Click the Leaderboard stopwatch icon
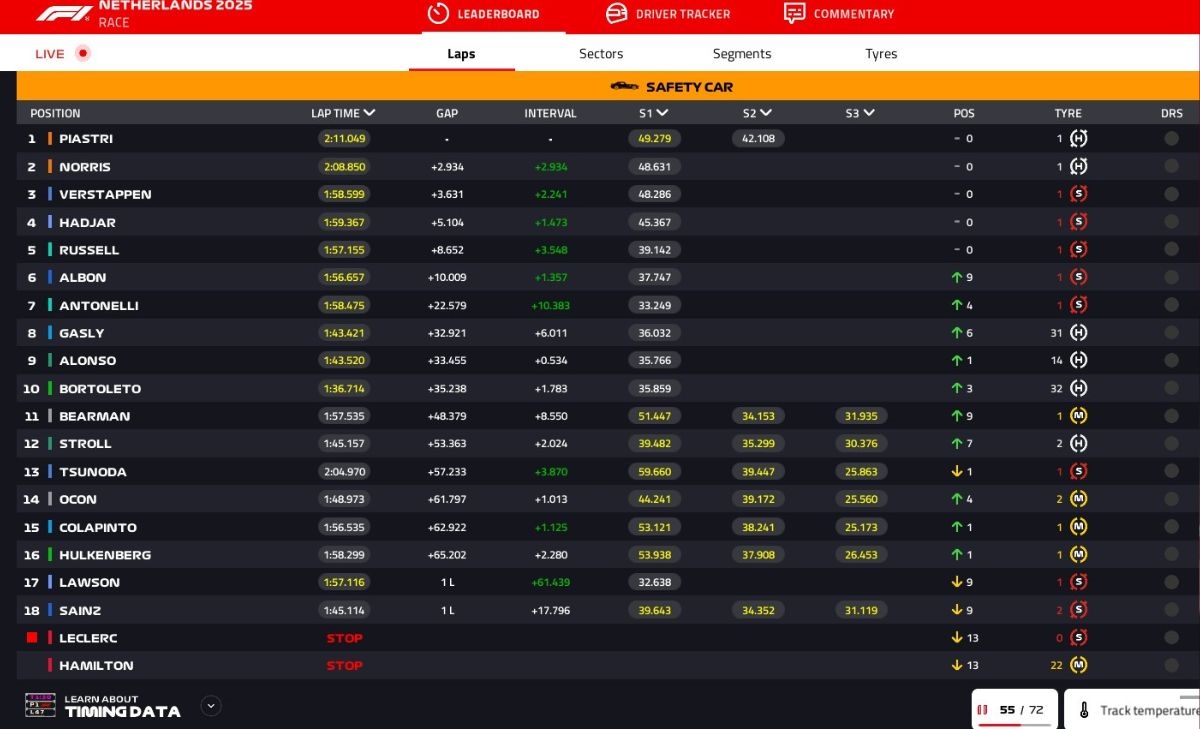The width and height of the screenshot is (1200, 729). tap(437, 13)
